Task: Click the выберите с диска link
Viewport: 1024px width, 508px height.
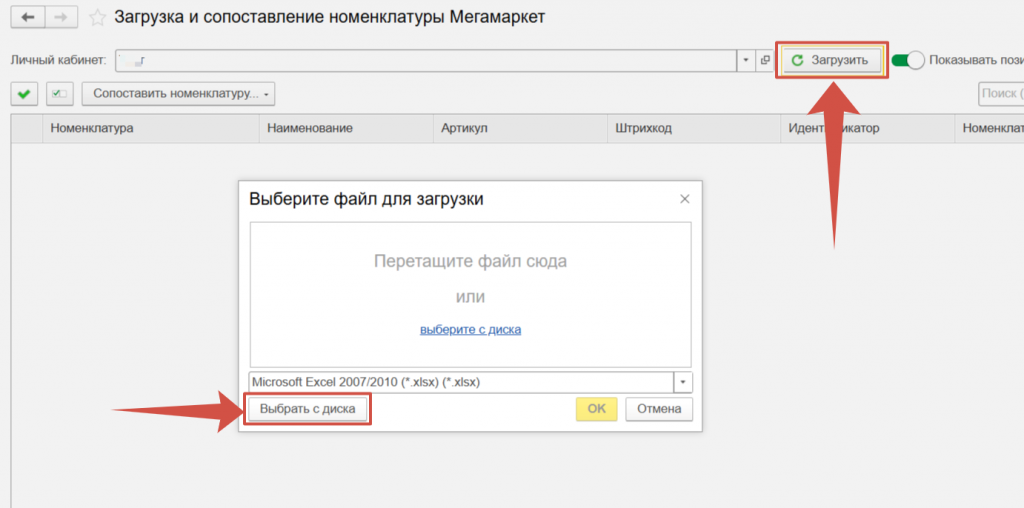Action: [470, 329]
